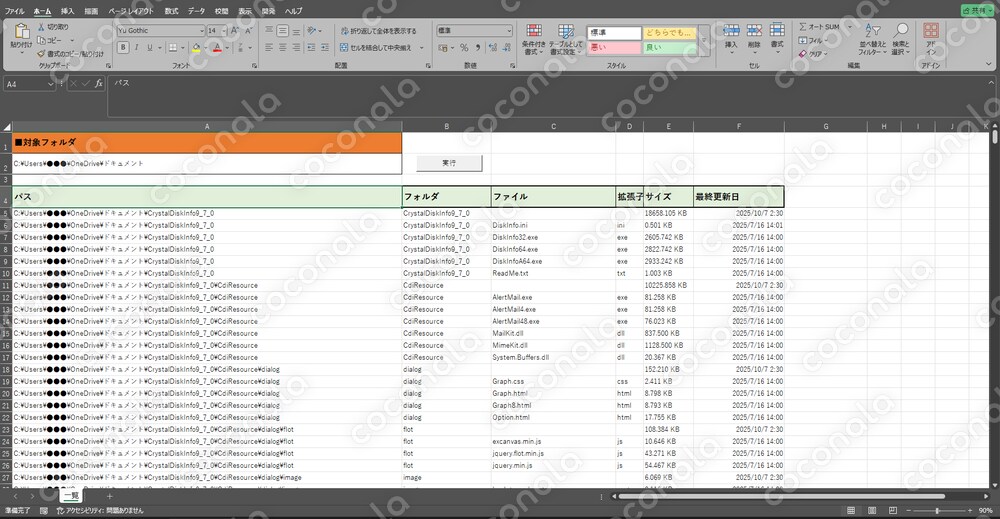Click the Increase Indent icon
The width and height of the screenshot is (1000, 519).
tap(325, 48)
